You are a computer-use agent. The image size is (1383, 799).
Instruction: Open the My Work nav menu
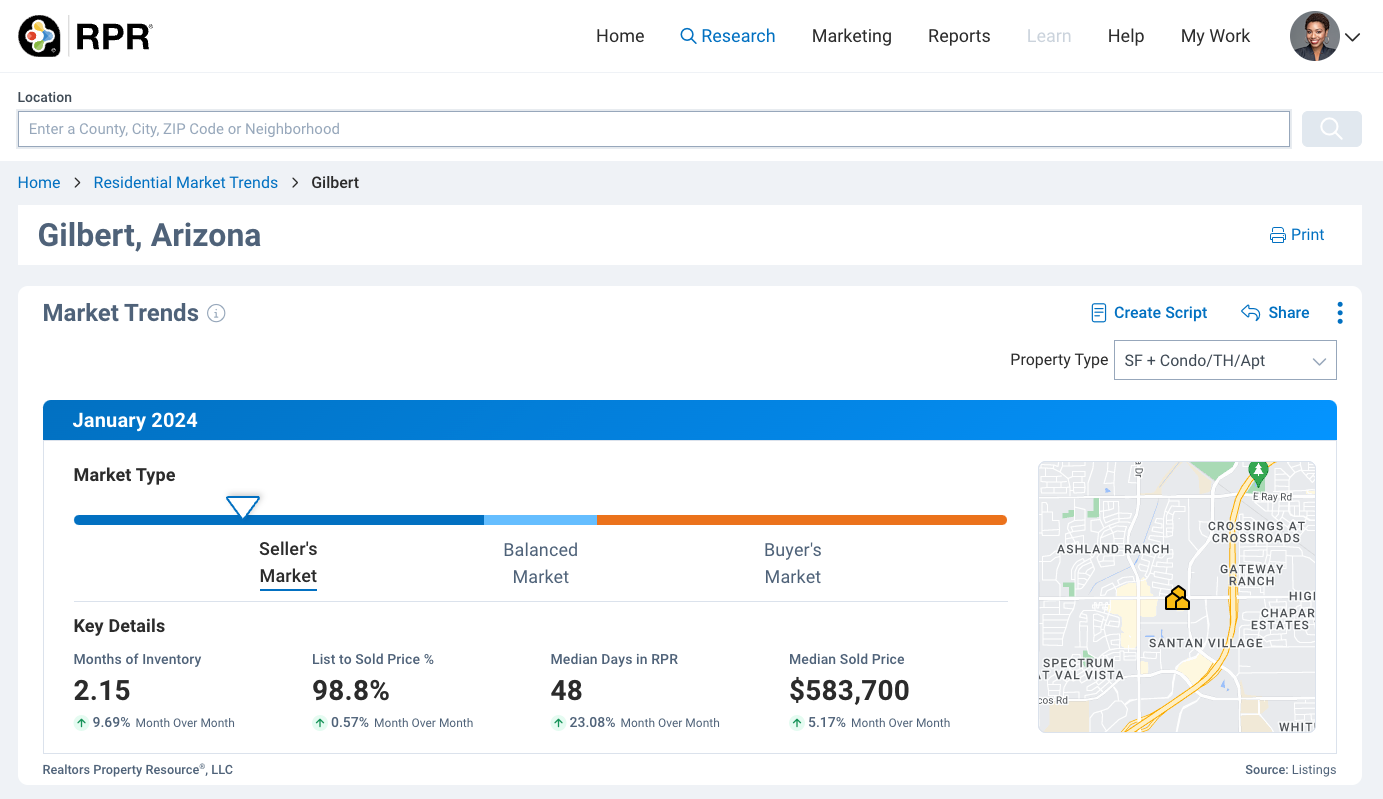[x=1215, y=36]
